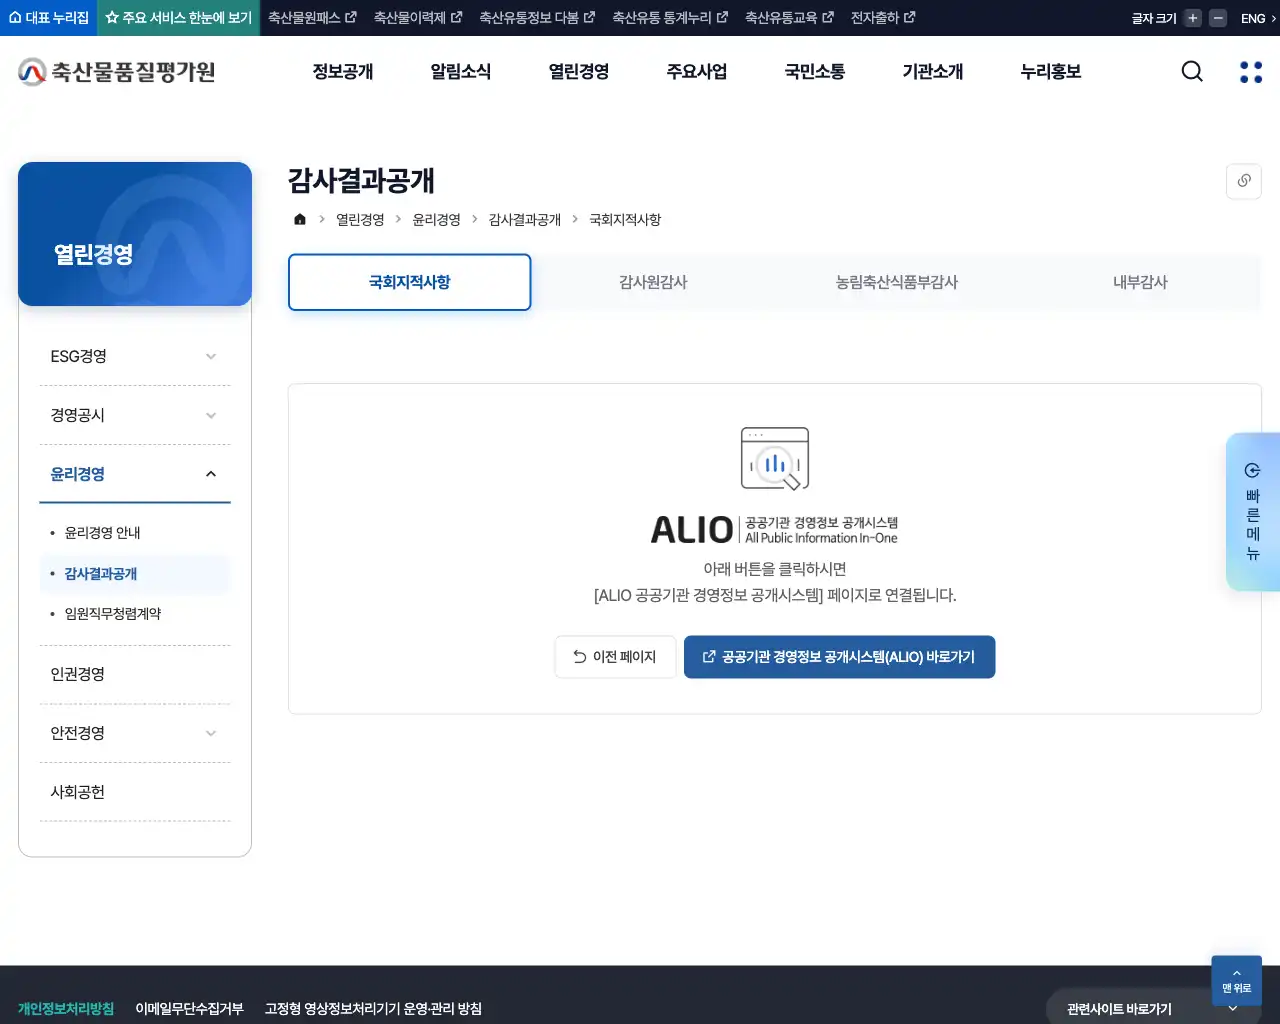This screenshot has height=1024, width=1280.
Task: Open 윤리경영 안내 in the sidebar
Action: [x=102, y=533]
